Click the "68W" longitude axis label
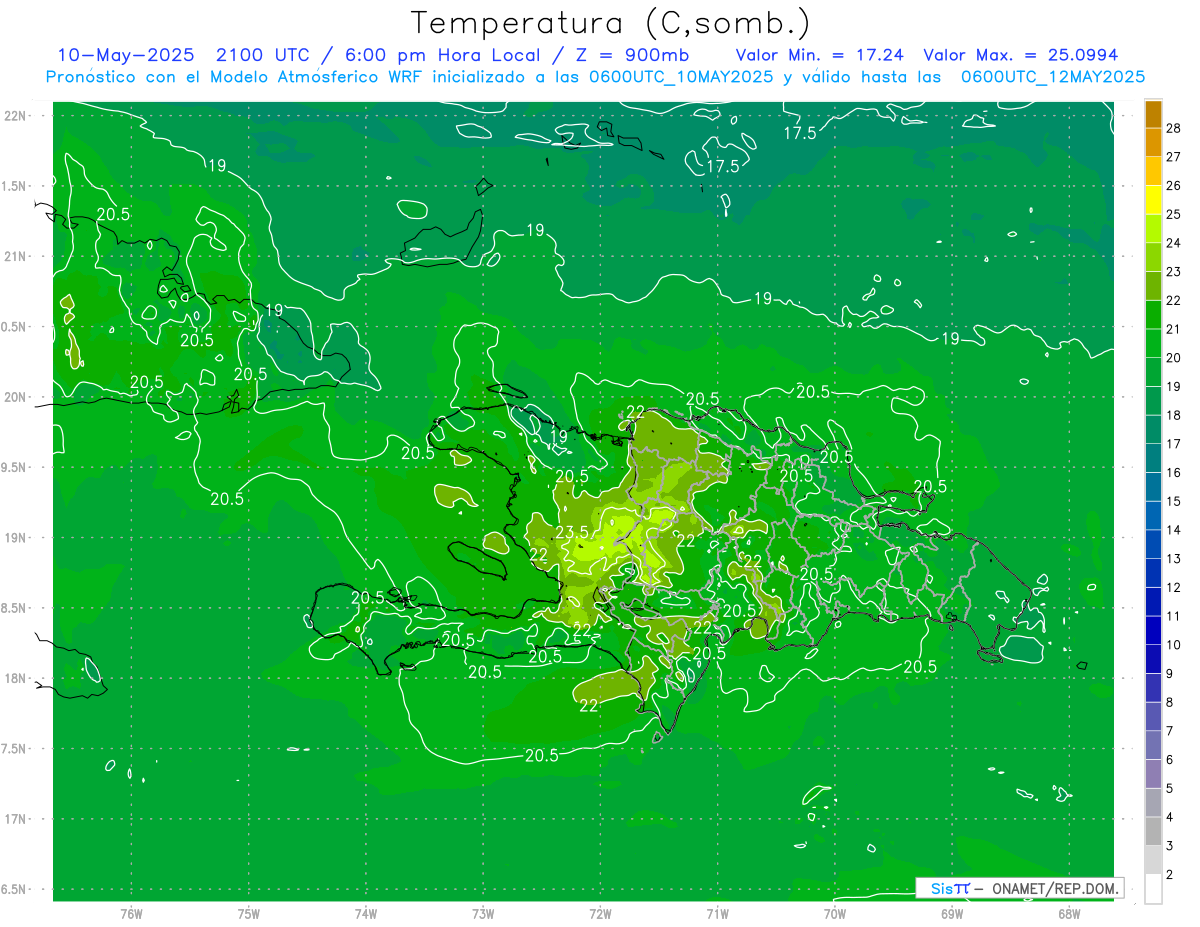Image resolution: width=1200 pixels, height=927 pixels. [x=1069, y=913]
